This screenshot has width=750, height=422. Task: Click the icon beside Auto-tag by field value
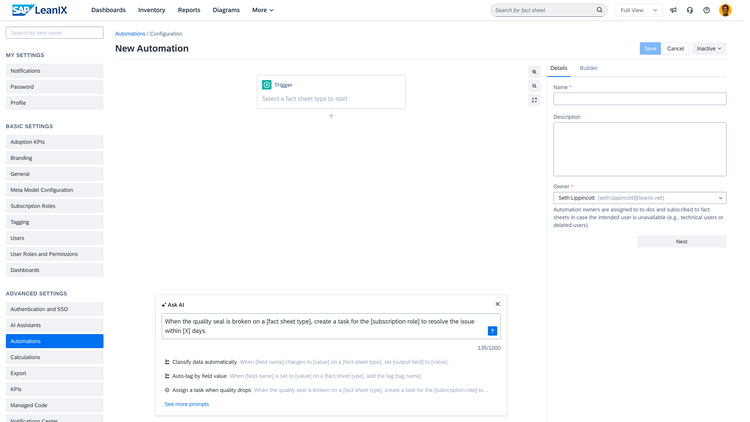point(167,376)
